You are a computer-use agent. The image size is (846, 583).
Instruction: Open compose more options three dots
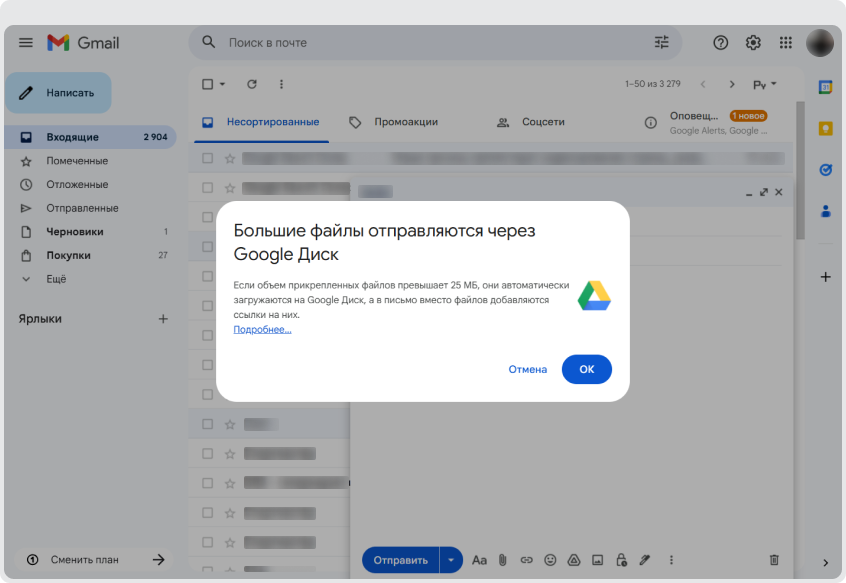[671, 560]
